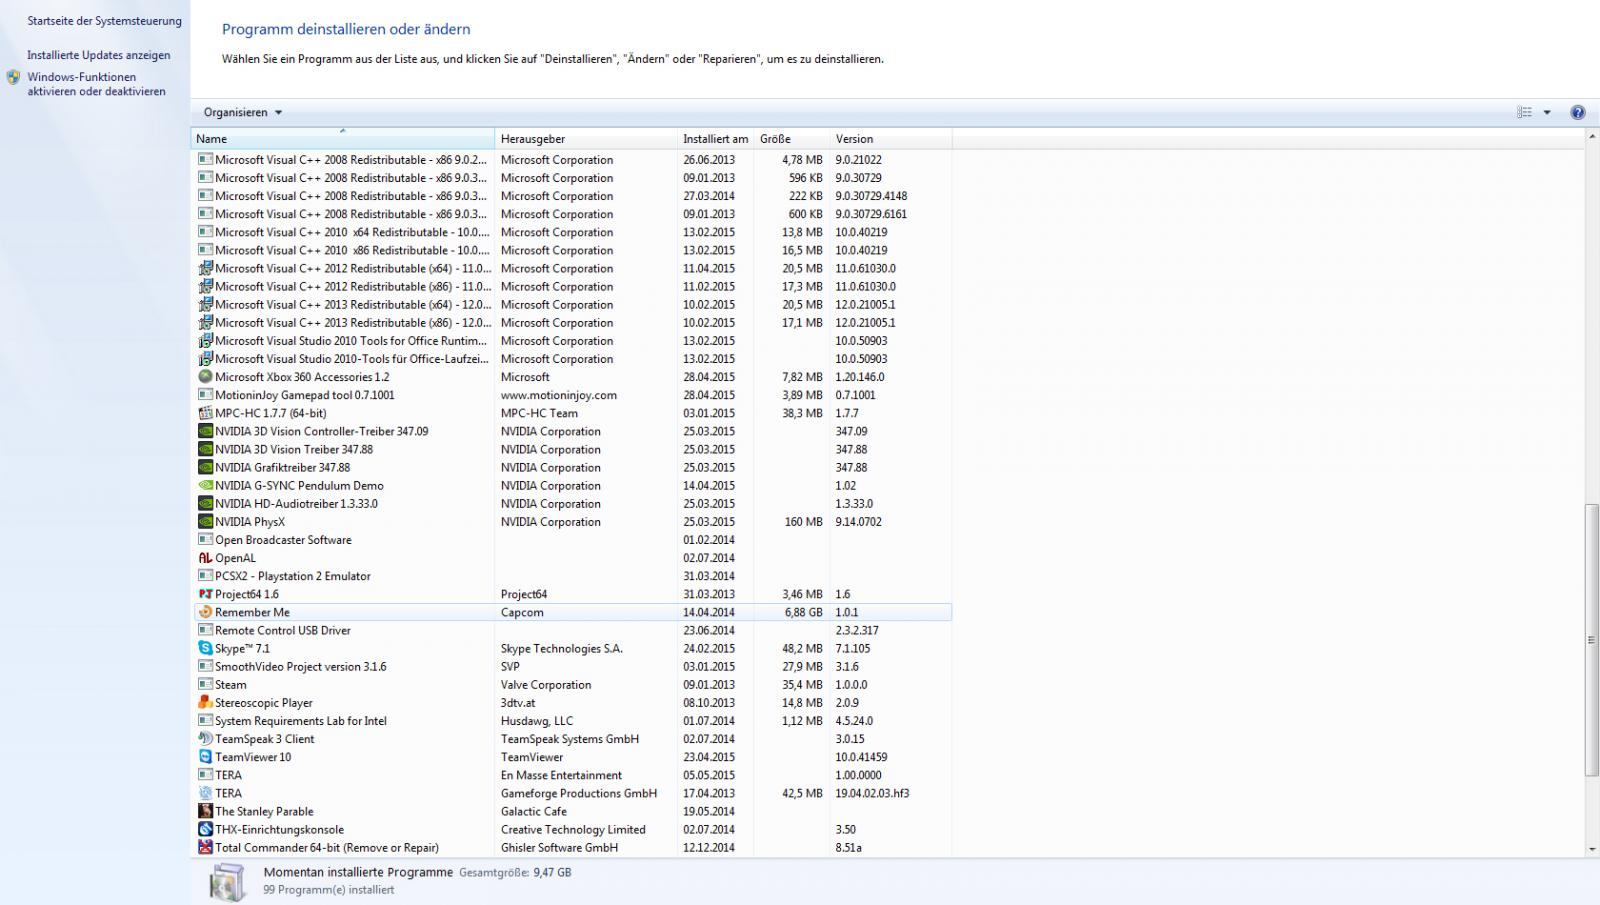Click the Visual C++ 2012 Redistributable (x64) icon
This screenshot has width=1600, height=905.
[x=205, y=268]
